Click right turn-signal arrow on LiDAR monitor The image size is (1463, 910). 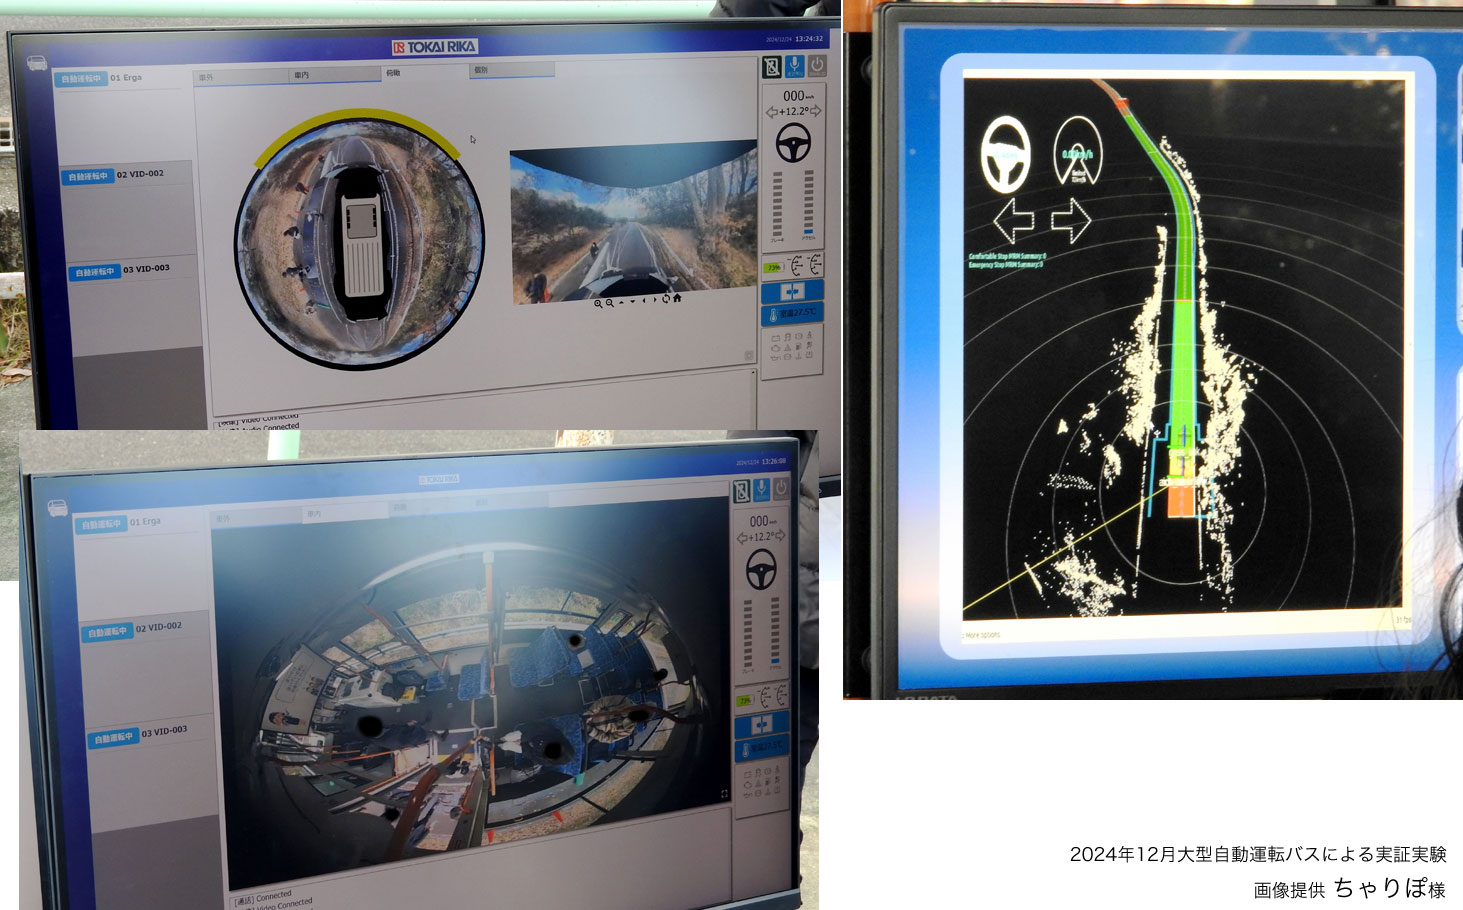1069,220
